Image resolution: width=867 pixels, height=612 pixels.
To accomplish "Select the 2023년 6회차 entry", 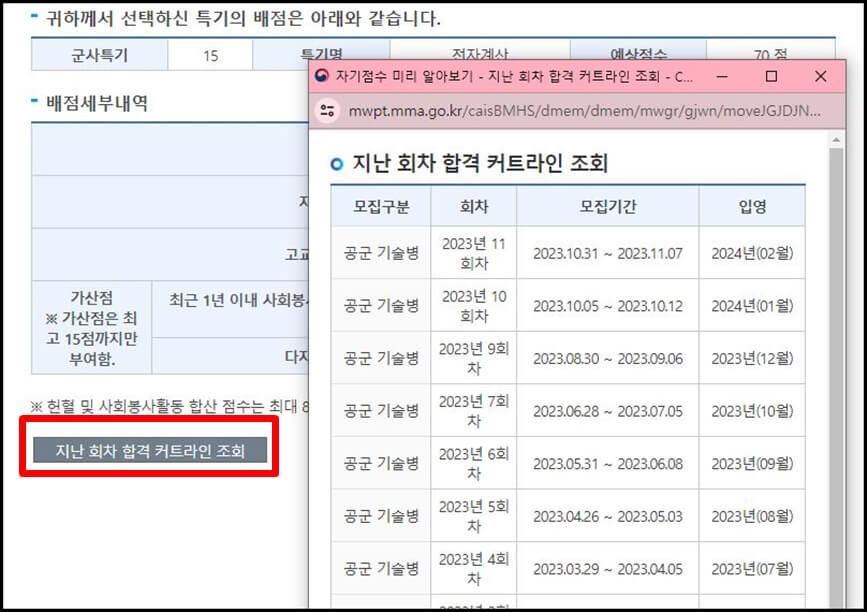I will pyautogui.click(x=471, y=463).
